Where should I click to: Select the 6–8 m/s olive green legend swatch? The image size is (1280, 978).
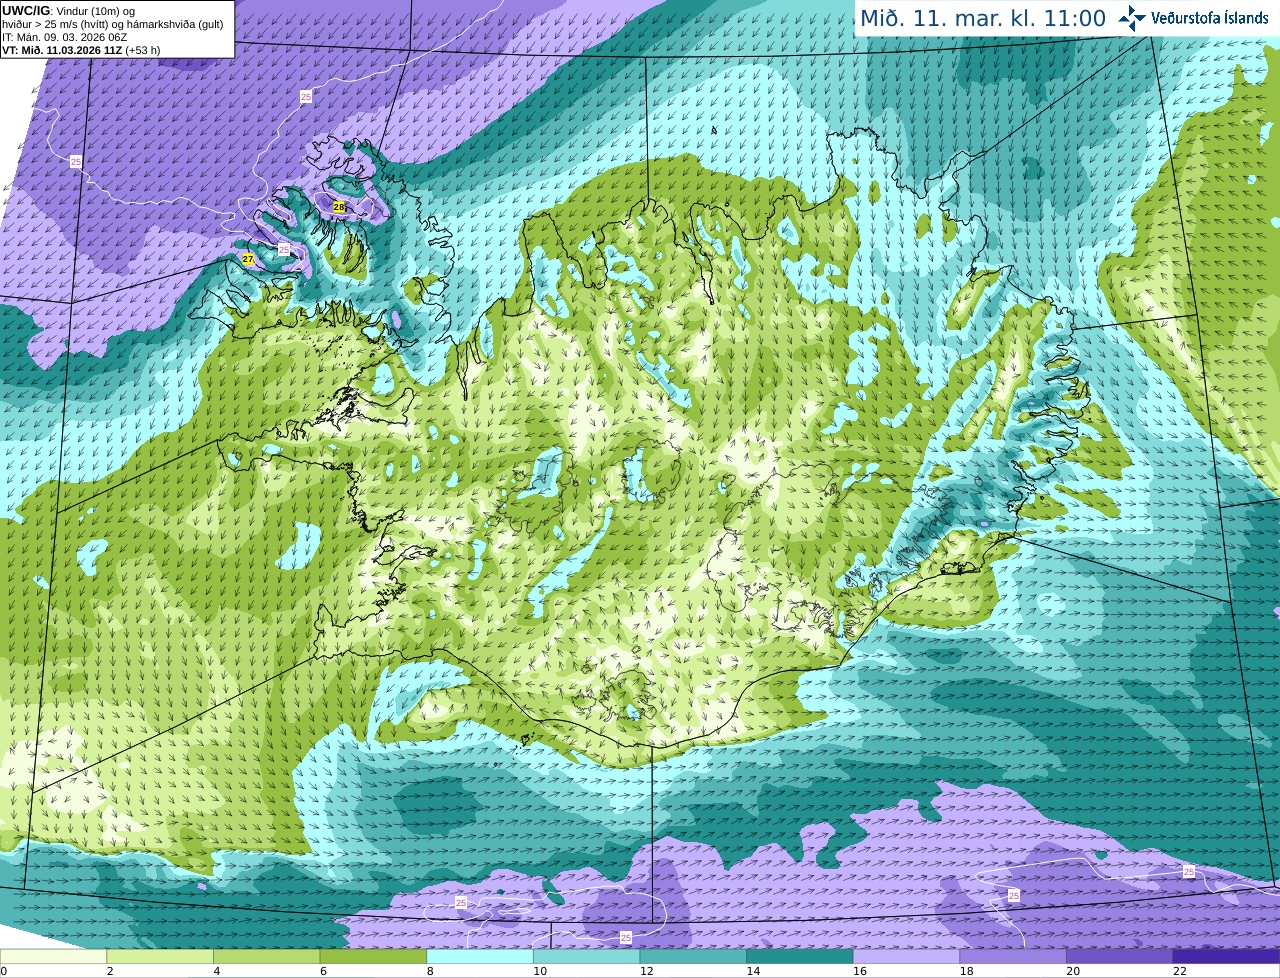373,956
